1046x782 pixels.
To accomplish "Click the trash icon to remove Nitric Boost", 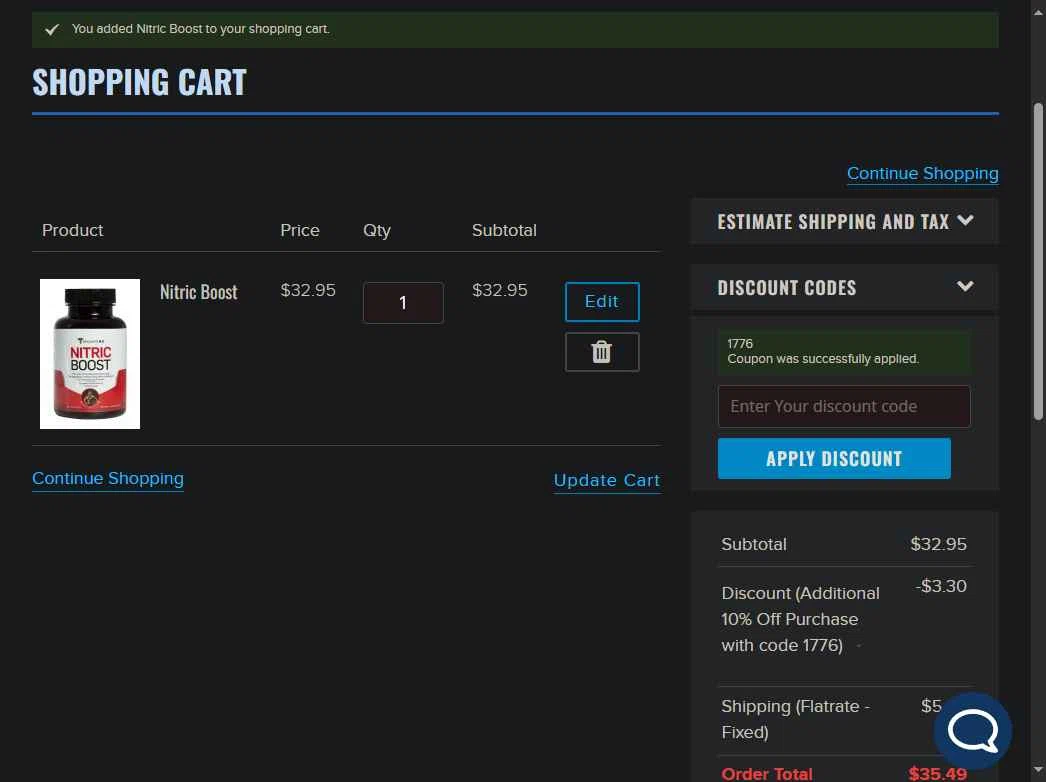I will pos(602,352).
